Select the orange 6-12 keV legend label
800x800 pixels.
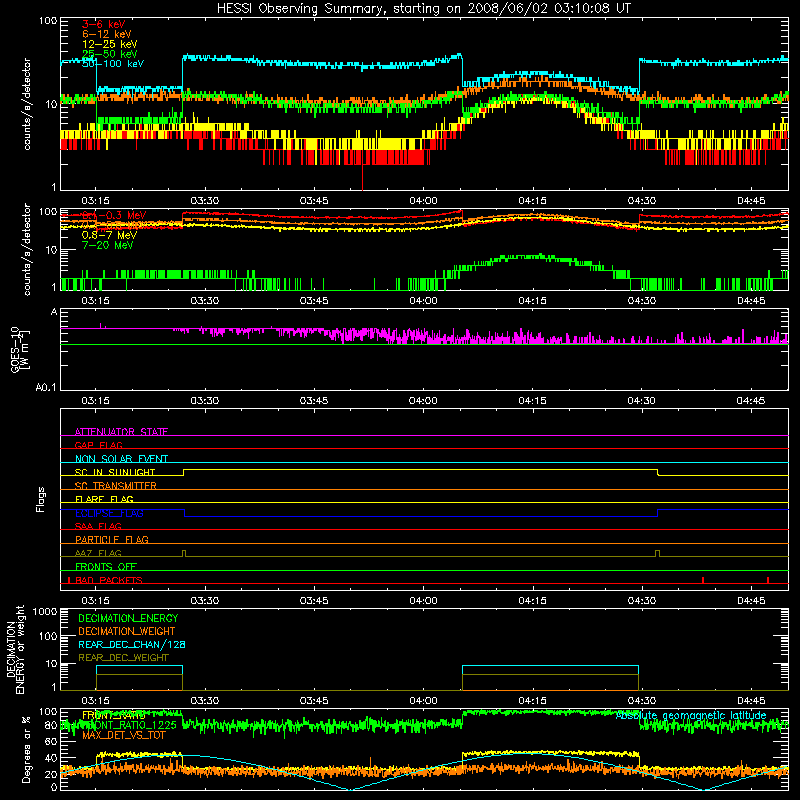pyautogui.click(x=107, y=34)
